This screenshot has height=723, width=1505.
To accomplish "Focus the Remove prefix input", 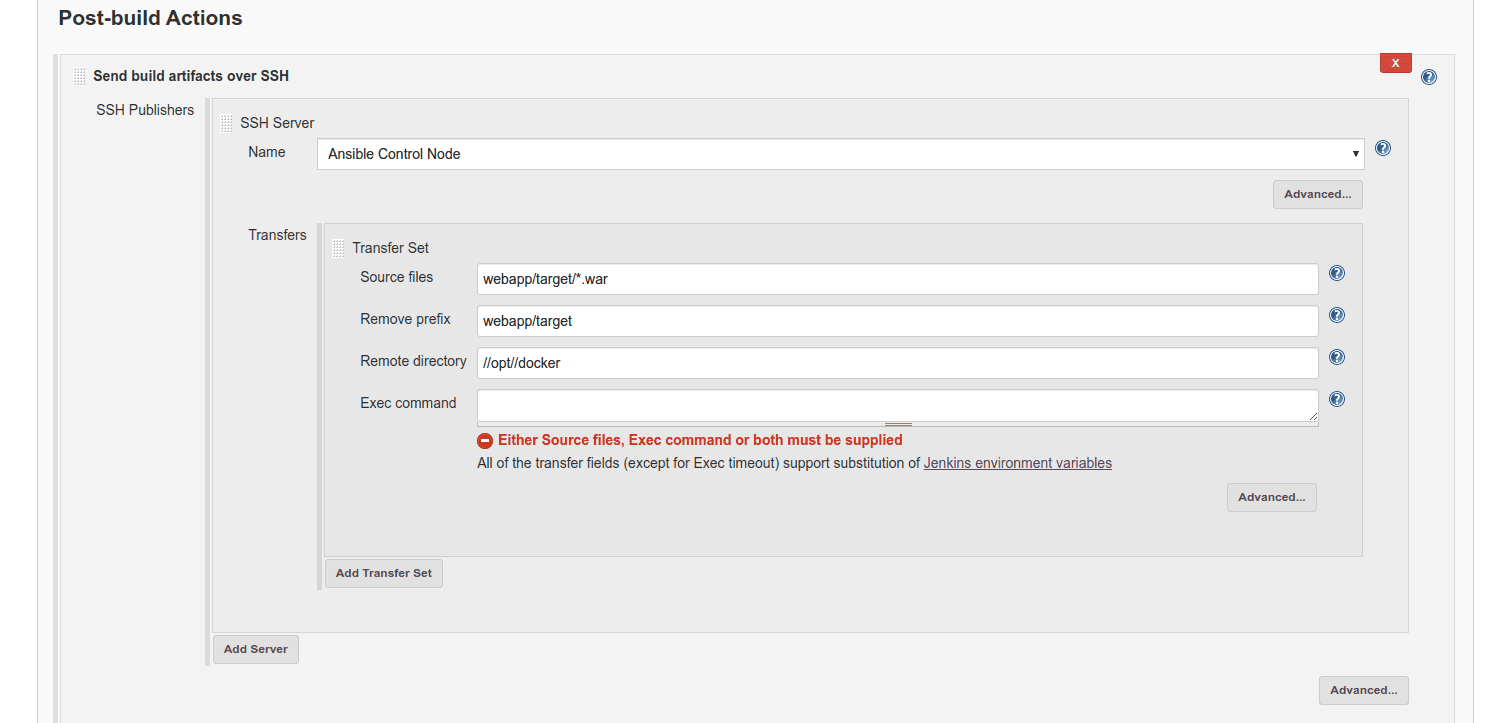I will click(897, 321).
